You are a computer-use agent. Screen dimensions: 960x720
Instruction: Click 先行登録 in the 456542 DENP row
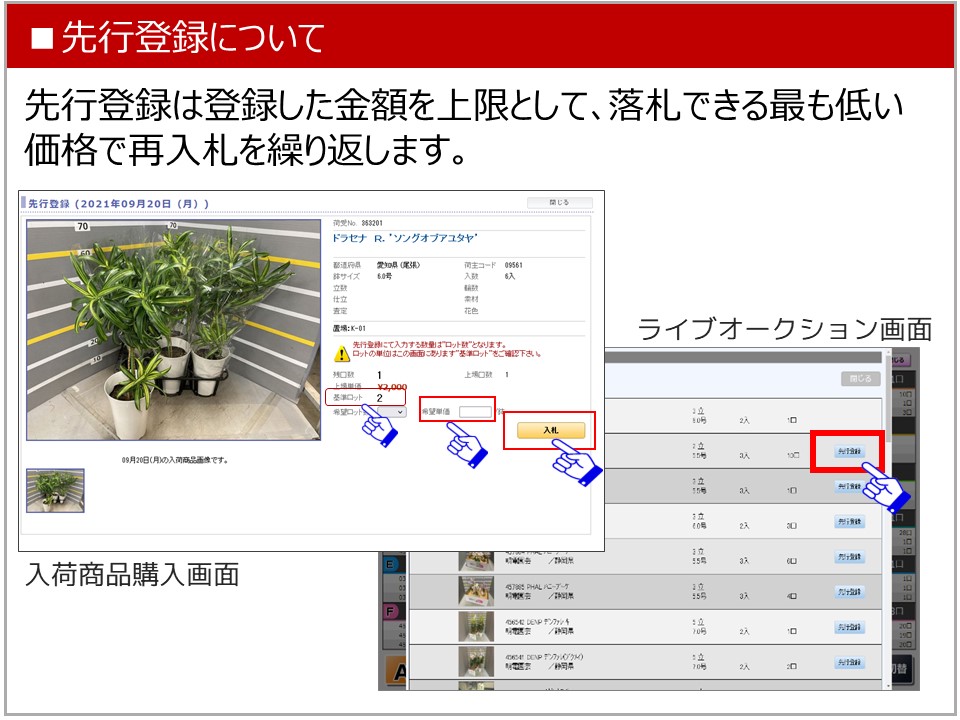coord(848,627)
